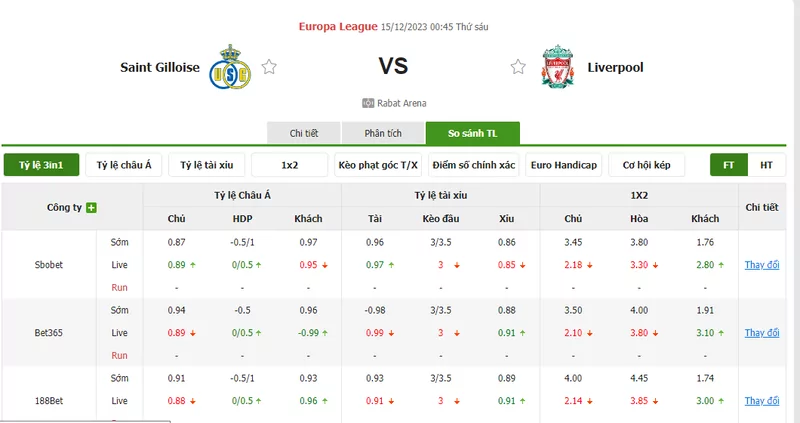800x423 pixels.
Task: Favorite Saint Gilloise with the star icon
Action: [269, 67]
